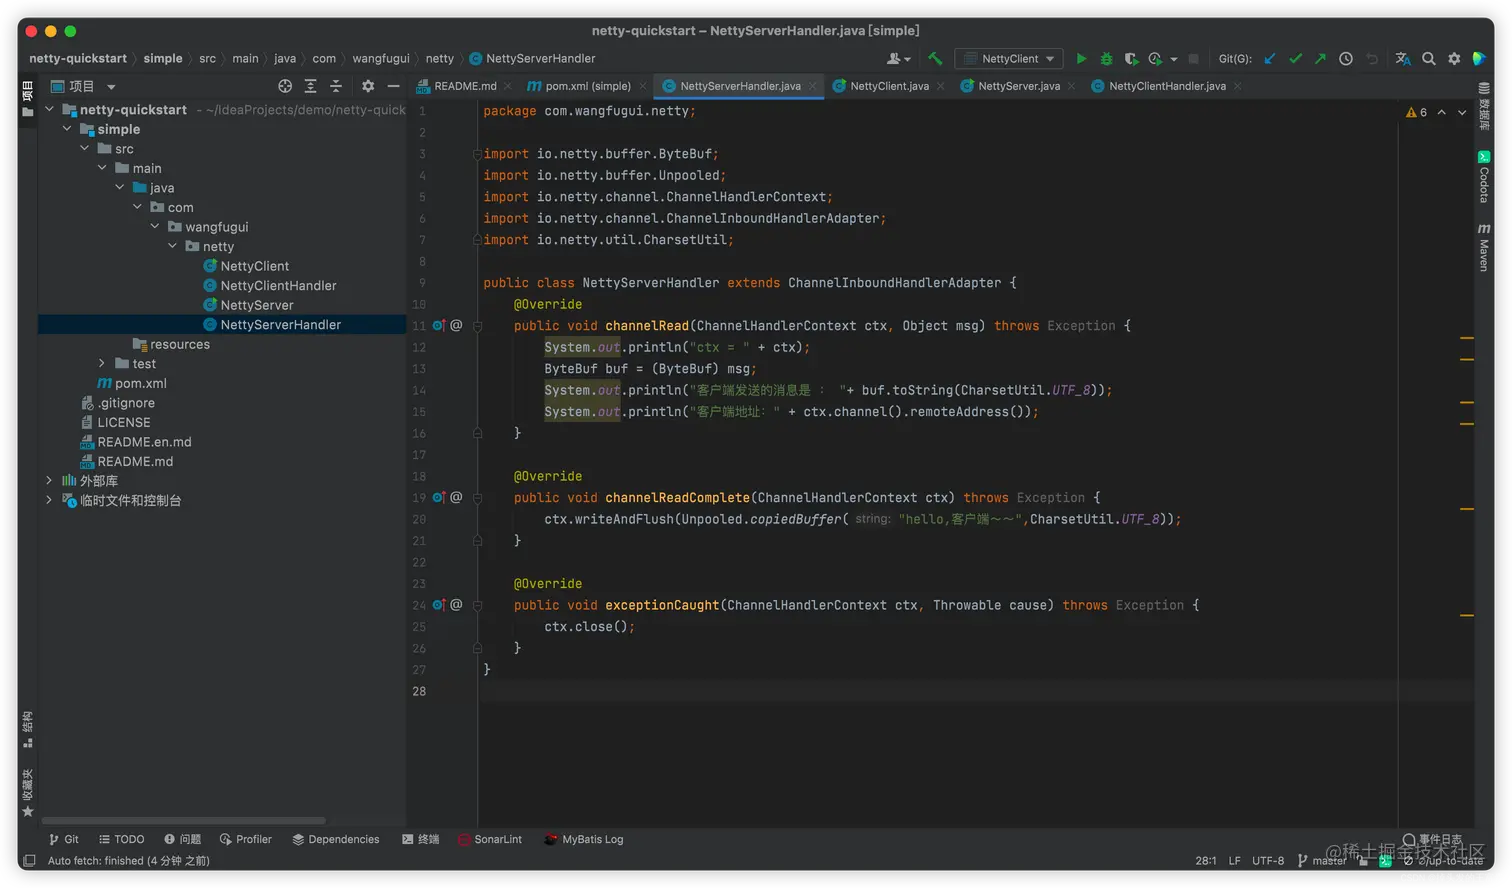
Task: Select opened file locate target icon
Action: [285, 86]
